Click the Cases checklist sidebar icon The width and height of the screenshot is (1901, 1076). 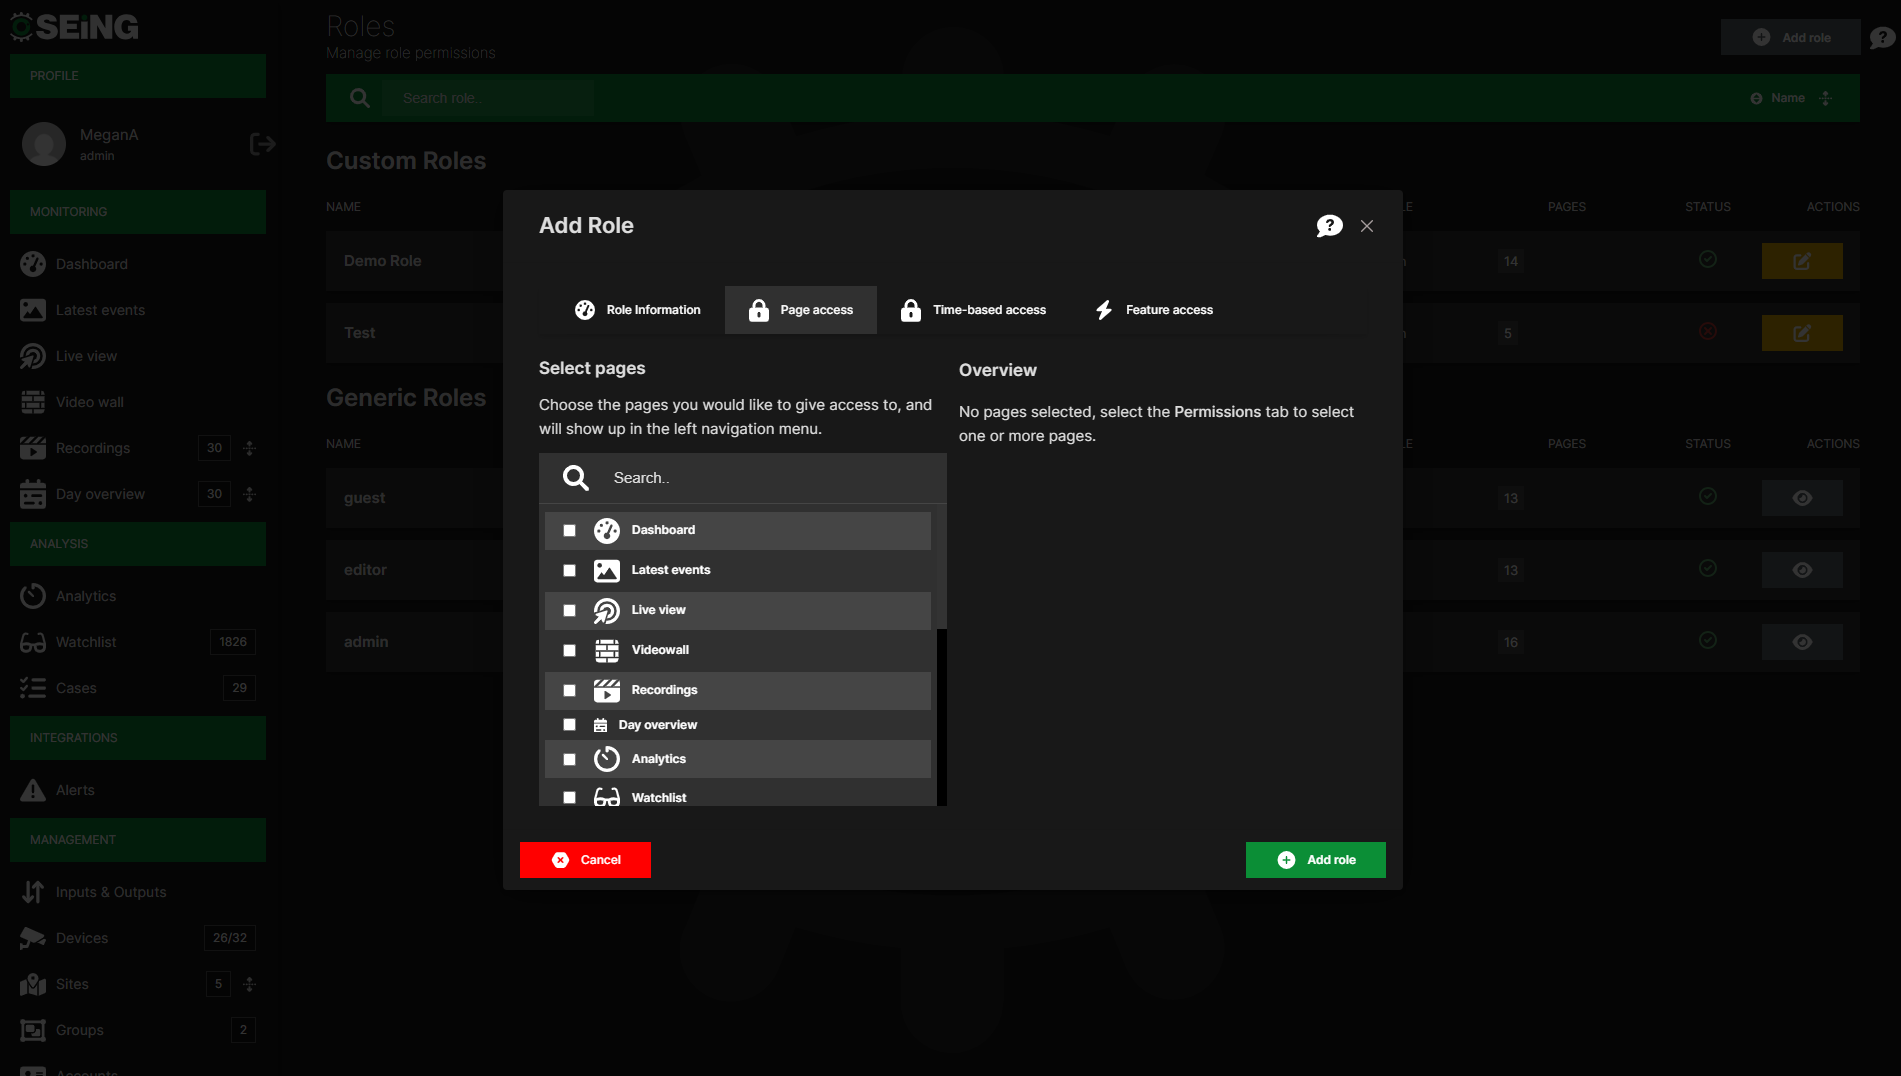[x=33, y=688]
